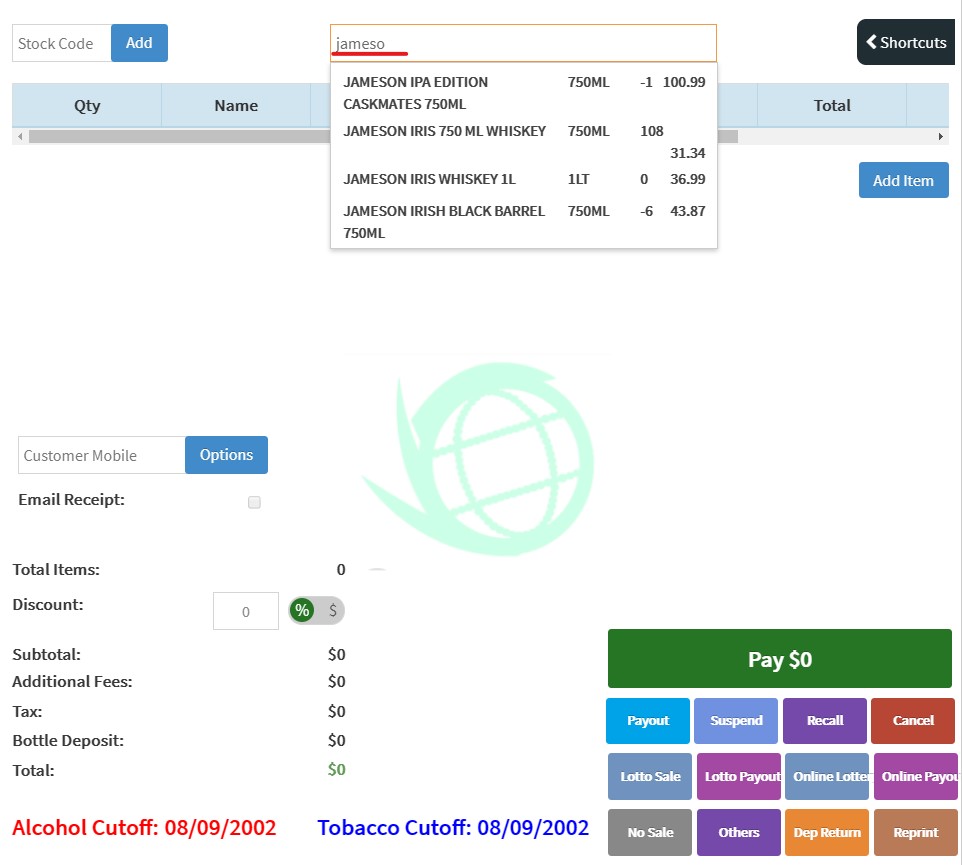This screenshot has width=962, height=865.
Task: Open customer Options
Action: point(226,455)
